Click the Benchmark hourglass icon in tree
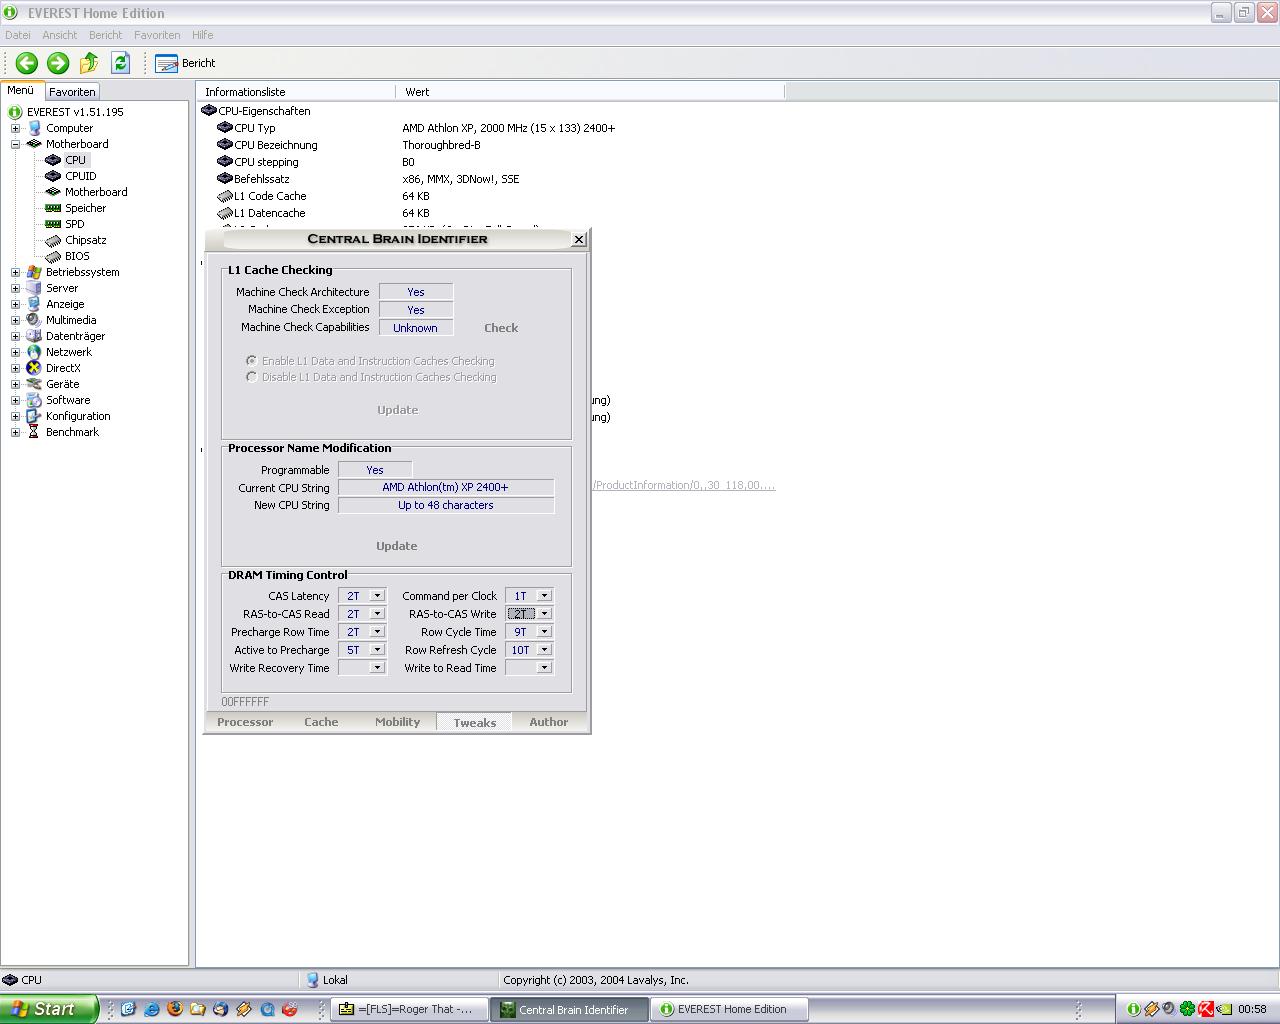 34,432
